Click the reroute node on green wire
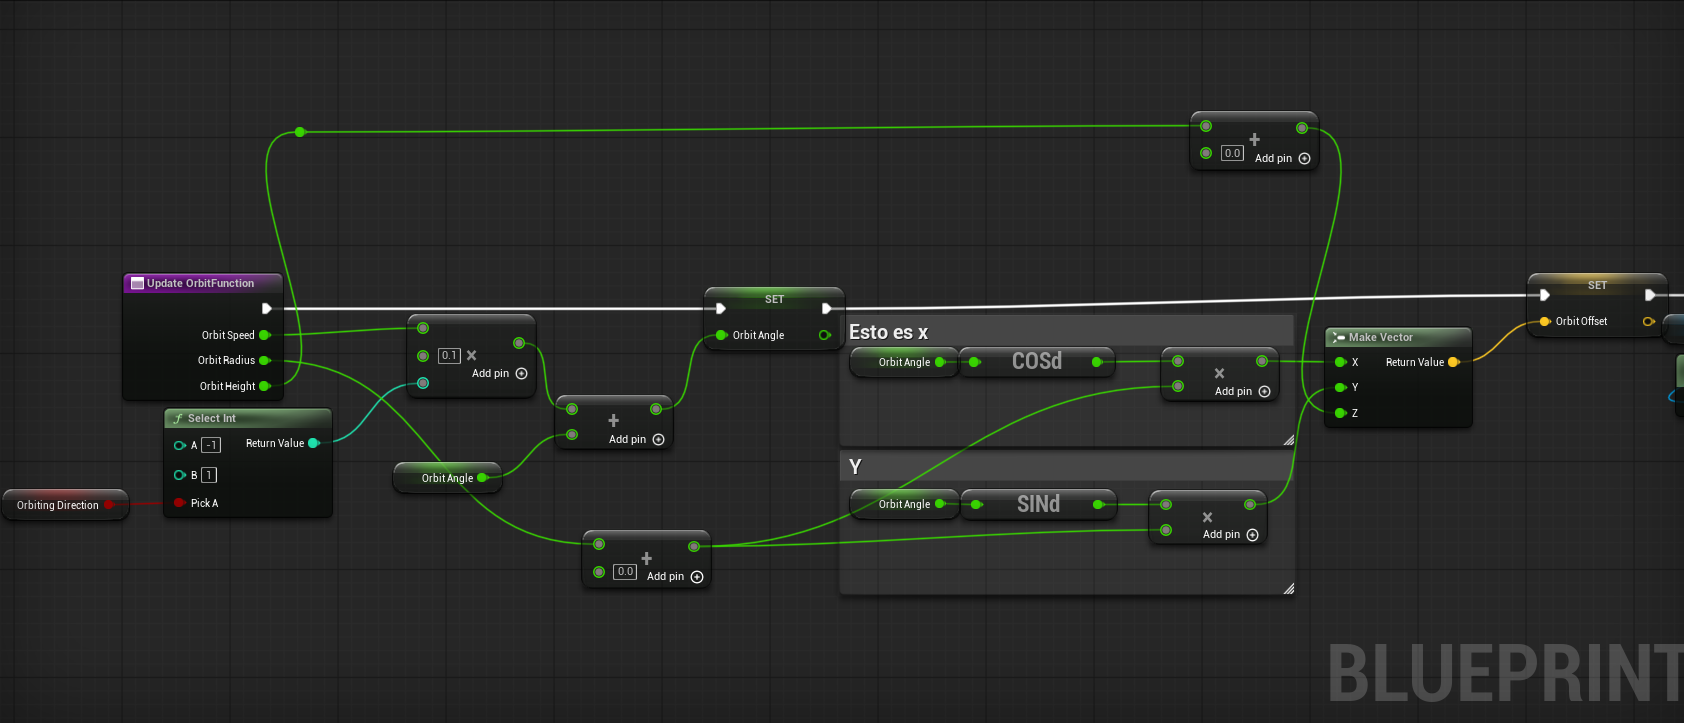 (299, 132)
